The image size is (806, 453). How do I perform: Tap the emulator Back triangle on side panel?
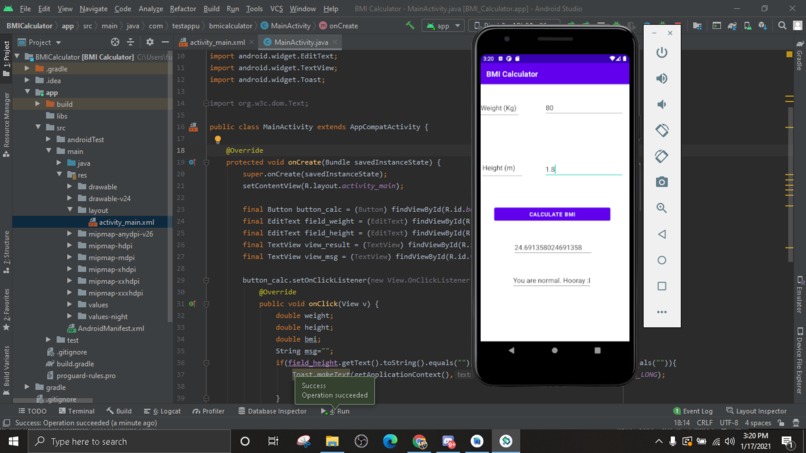tap(662, 234)
